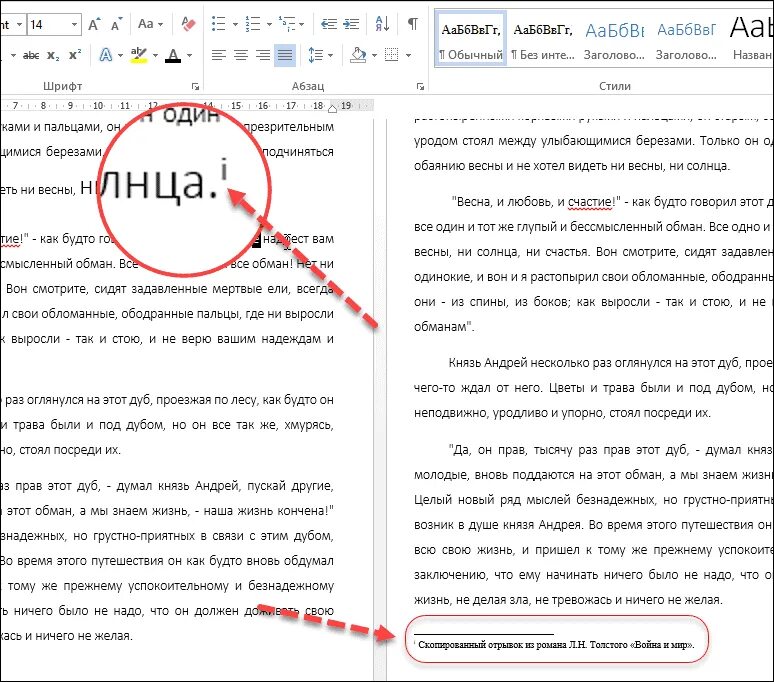The height and width of the screenshot is (682, 774).
Task: Click in the font size box showing 14
Action: pos(48,24)
